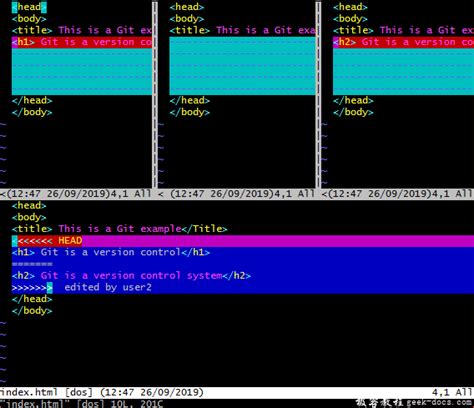Click the <head> line in the bottom merge pane
The width and height of the screenshot is (474, 408).
(29, 206)
